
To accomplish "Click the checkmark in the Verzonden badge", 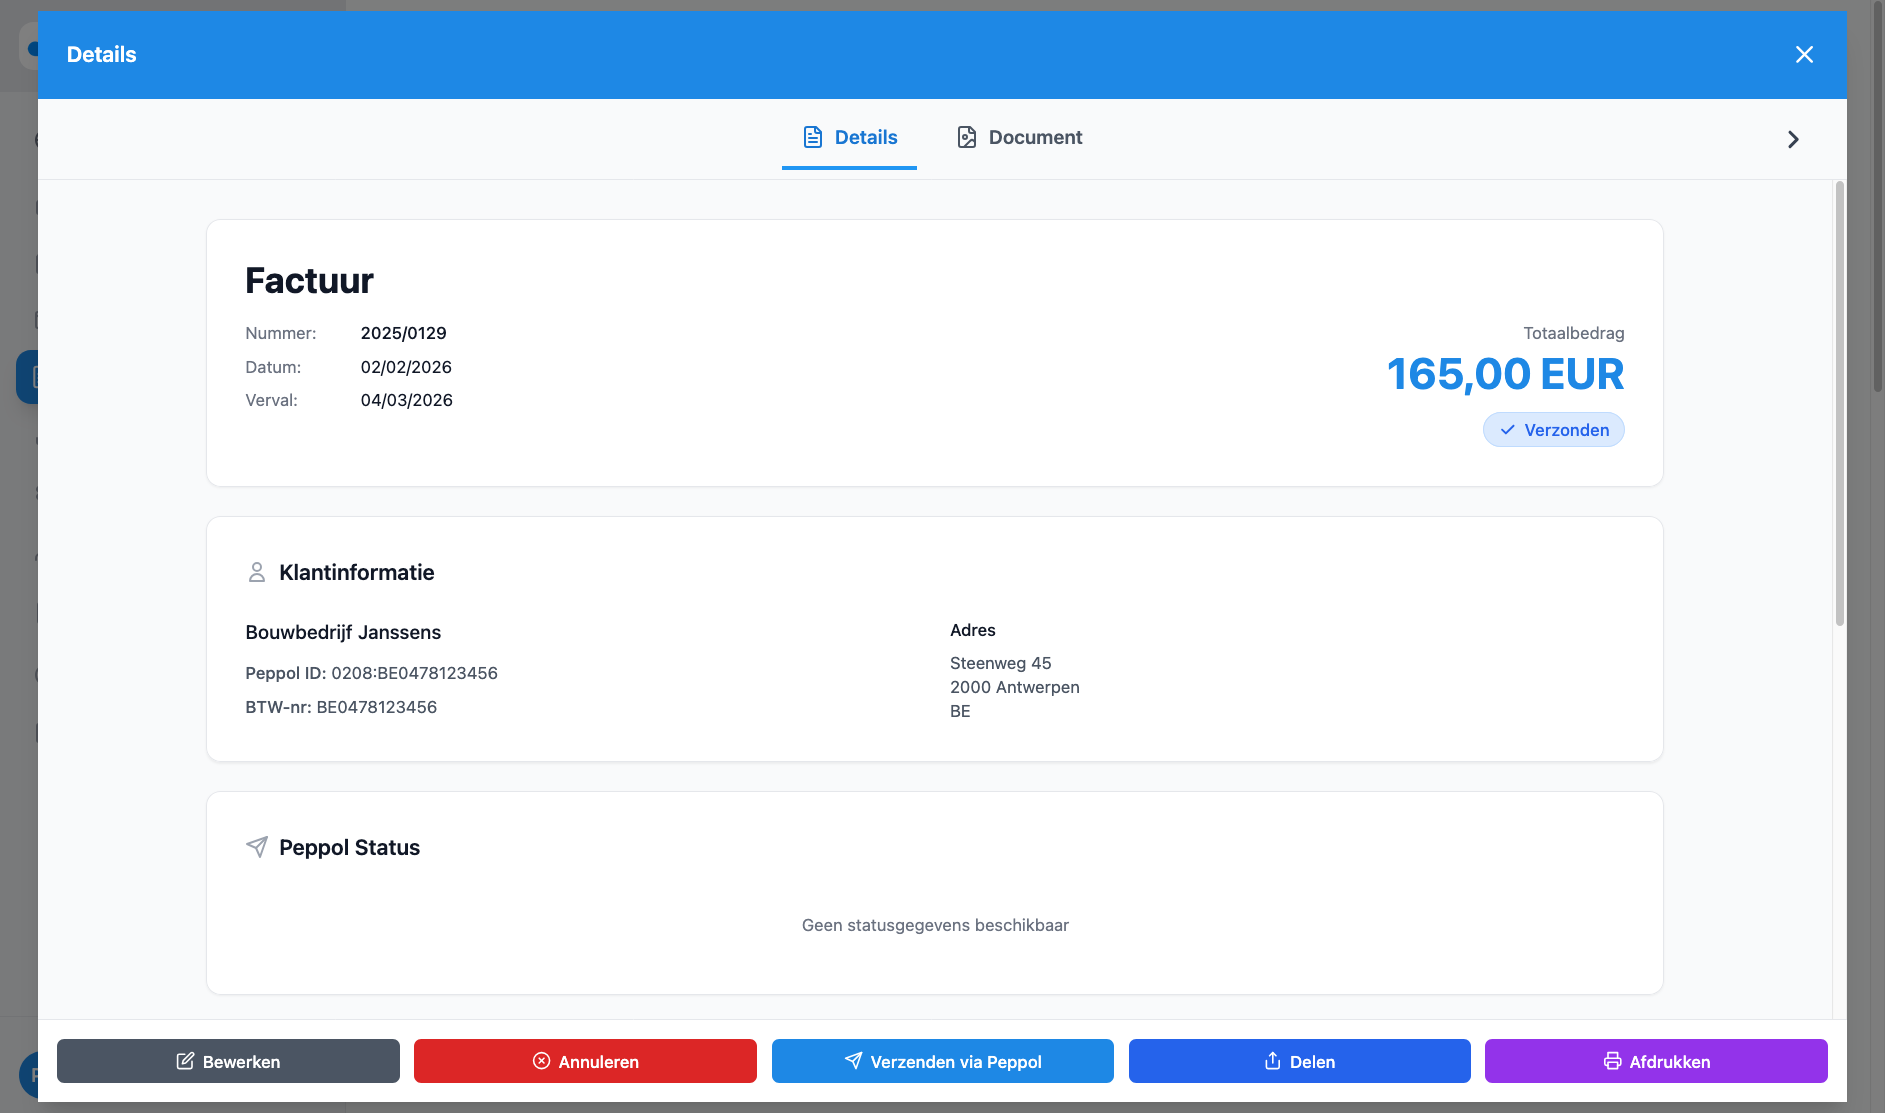I will coord(1507,430).
